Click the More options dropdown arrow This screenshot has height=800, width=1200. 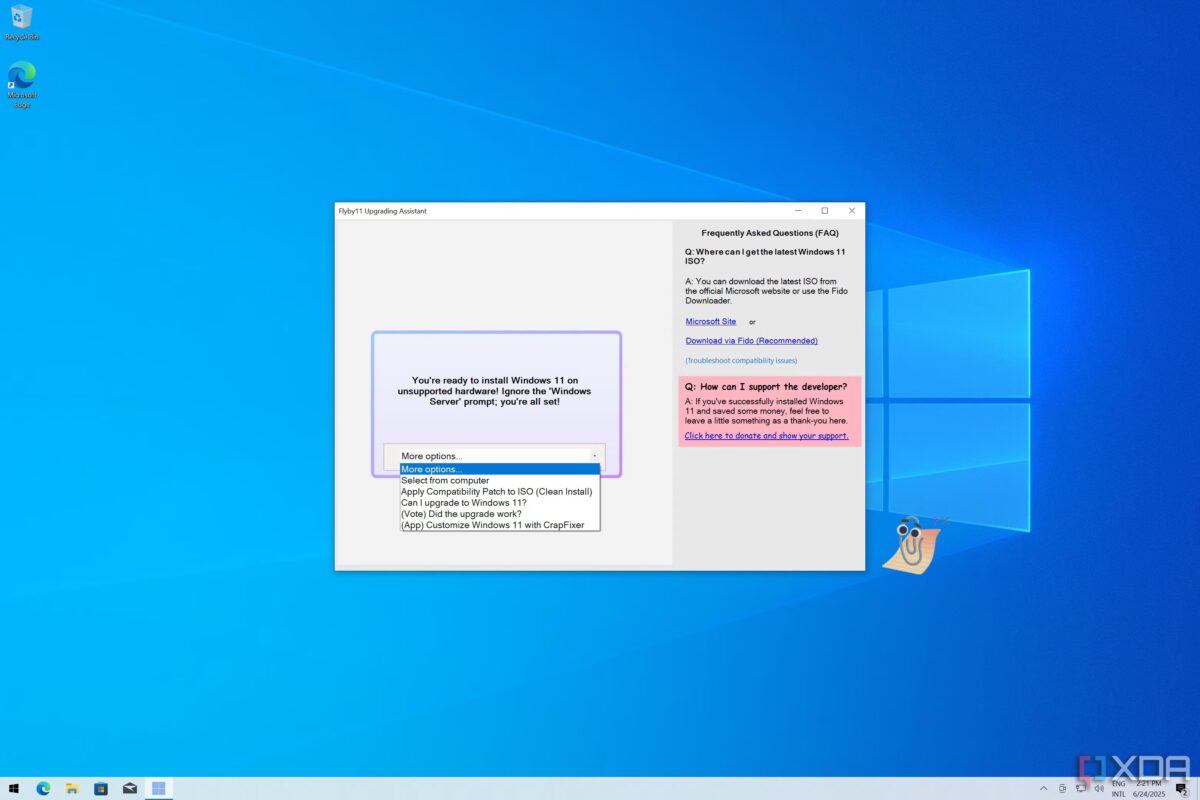594,456
